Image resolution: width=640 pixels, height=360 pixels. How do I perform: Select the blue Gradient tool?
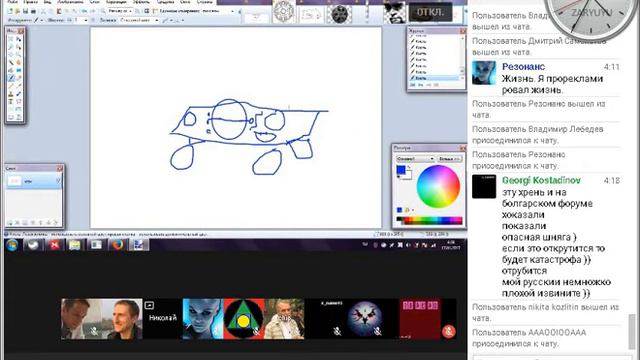pyautogui.click(x=19, y=70)
